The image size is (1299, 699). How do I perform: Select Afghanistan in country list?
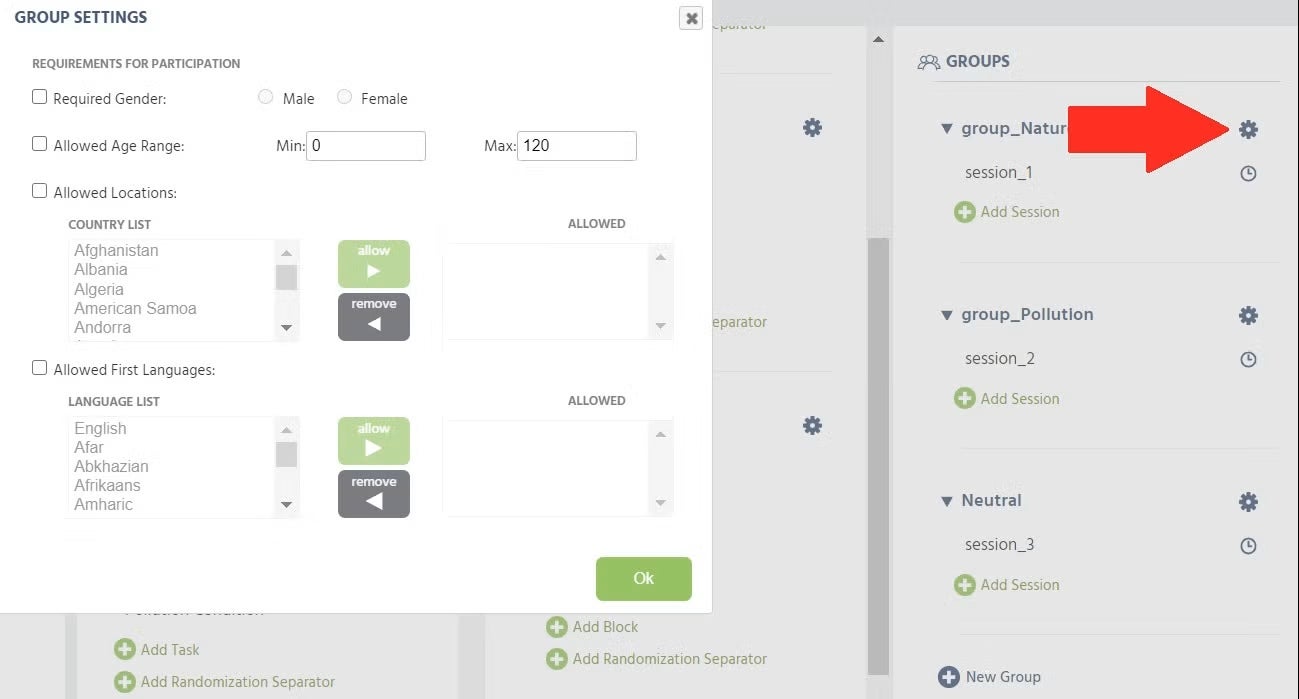point(116,251)
